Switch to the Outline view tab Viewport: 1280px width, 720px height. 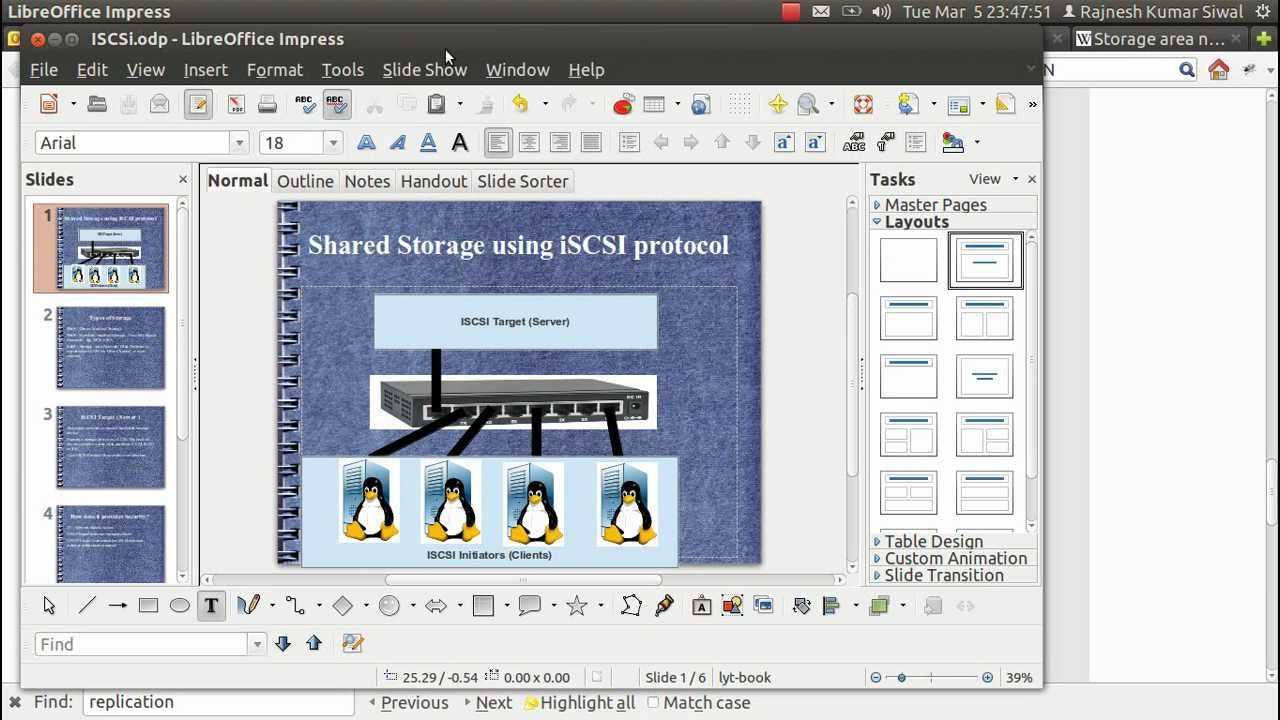tap(305, 181)
